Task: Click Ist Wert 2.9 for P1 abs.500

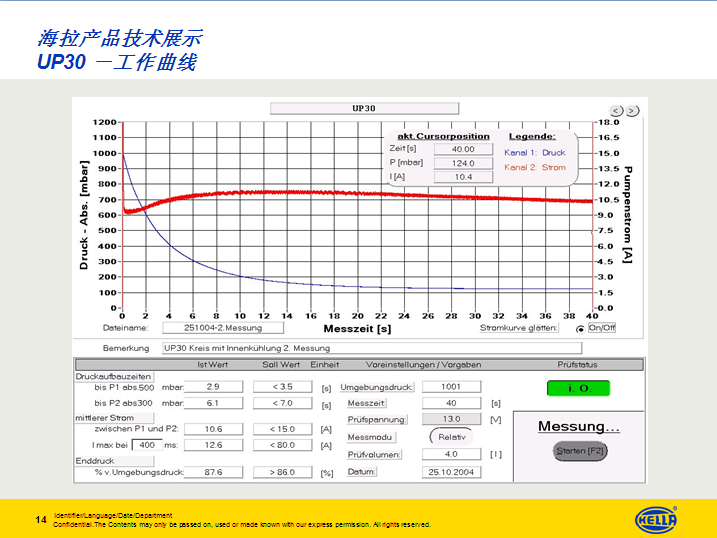Action: pyautogui.click(x=213, y=387)
